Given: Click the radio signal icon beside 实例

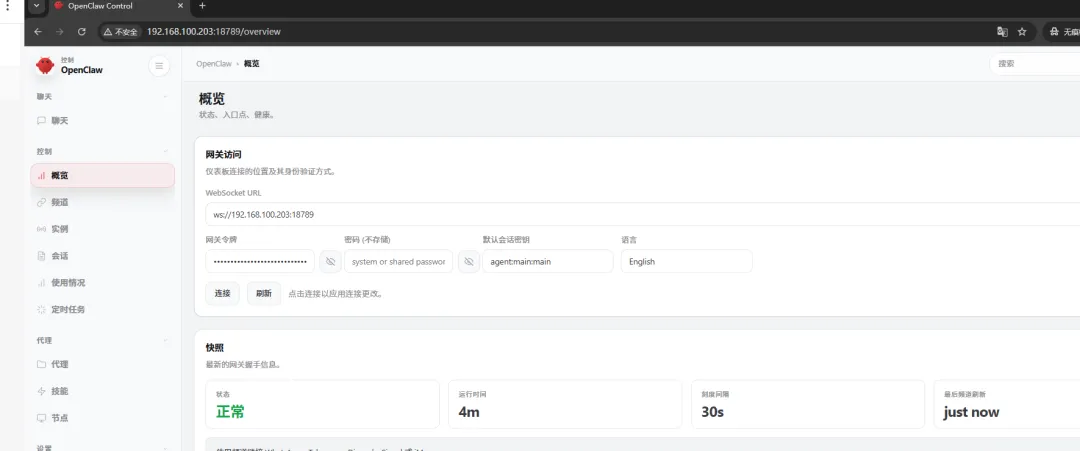Looking at the screenshot, I should pos(41,229).
